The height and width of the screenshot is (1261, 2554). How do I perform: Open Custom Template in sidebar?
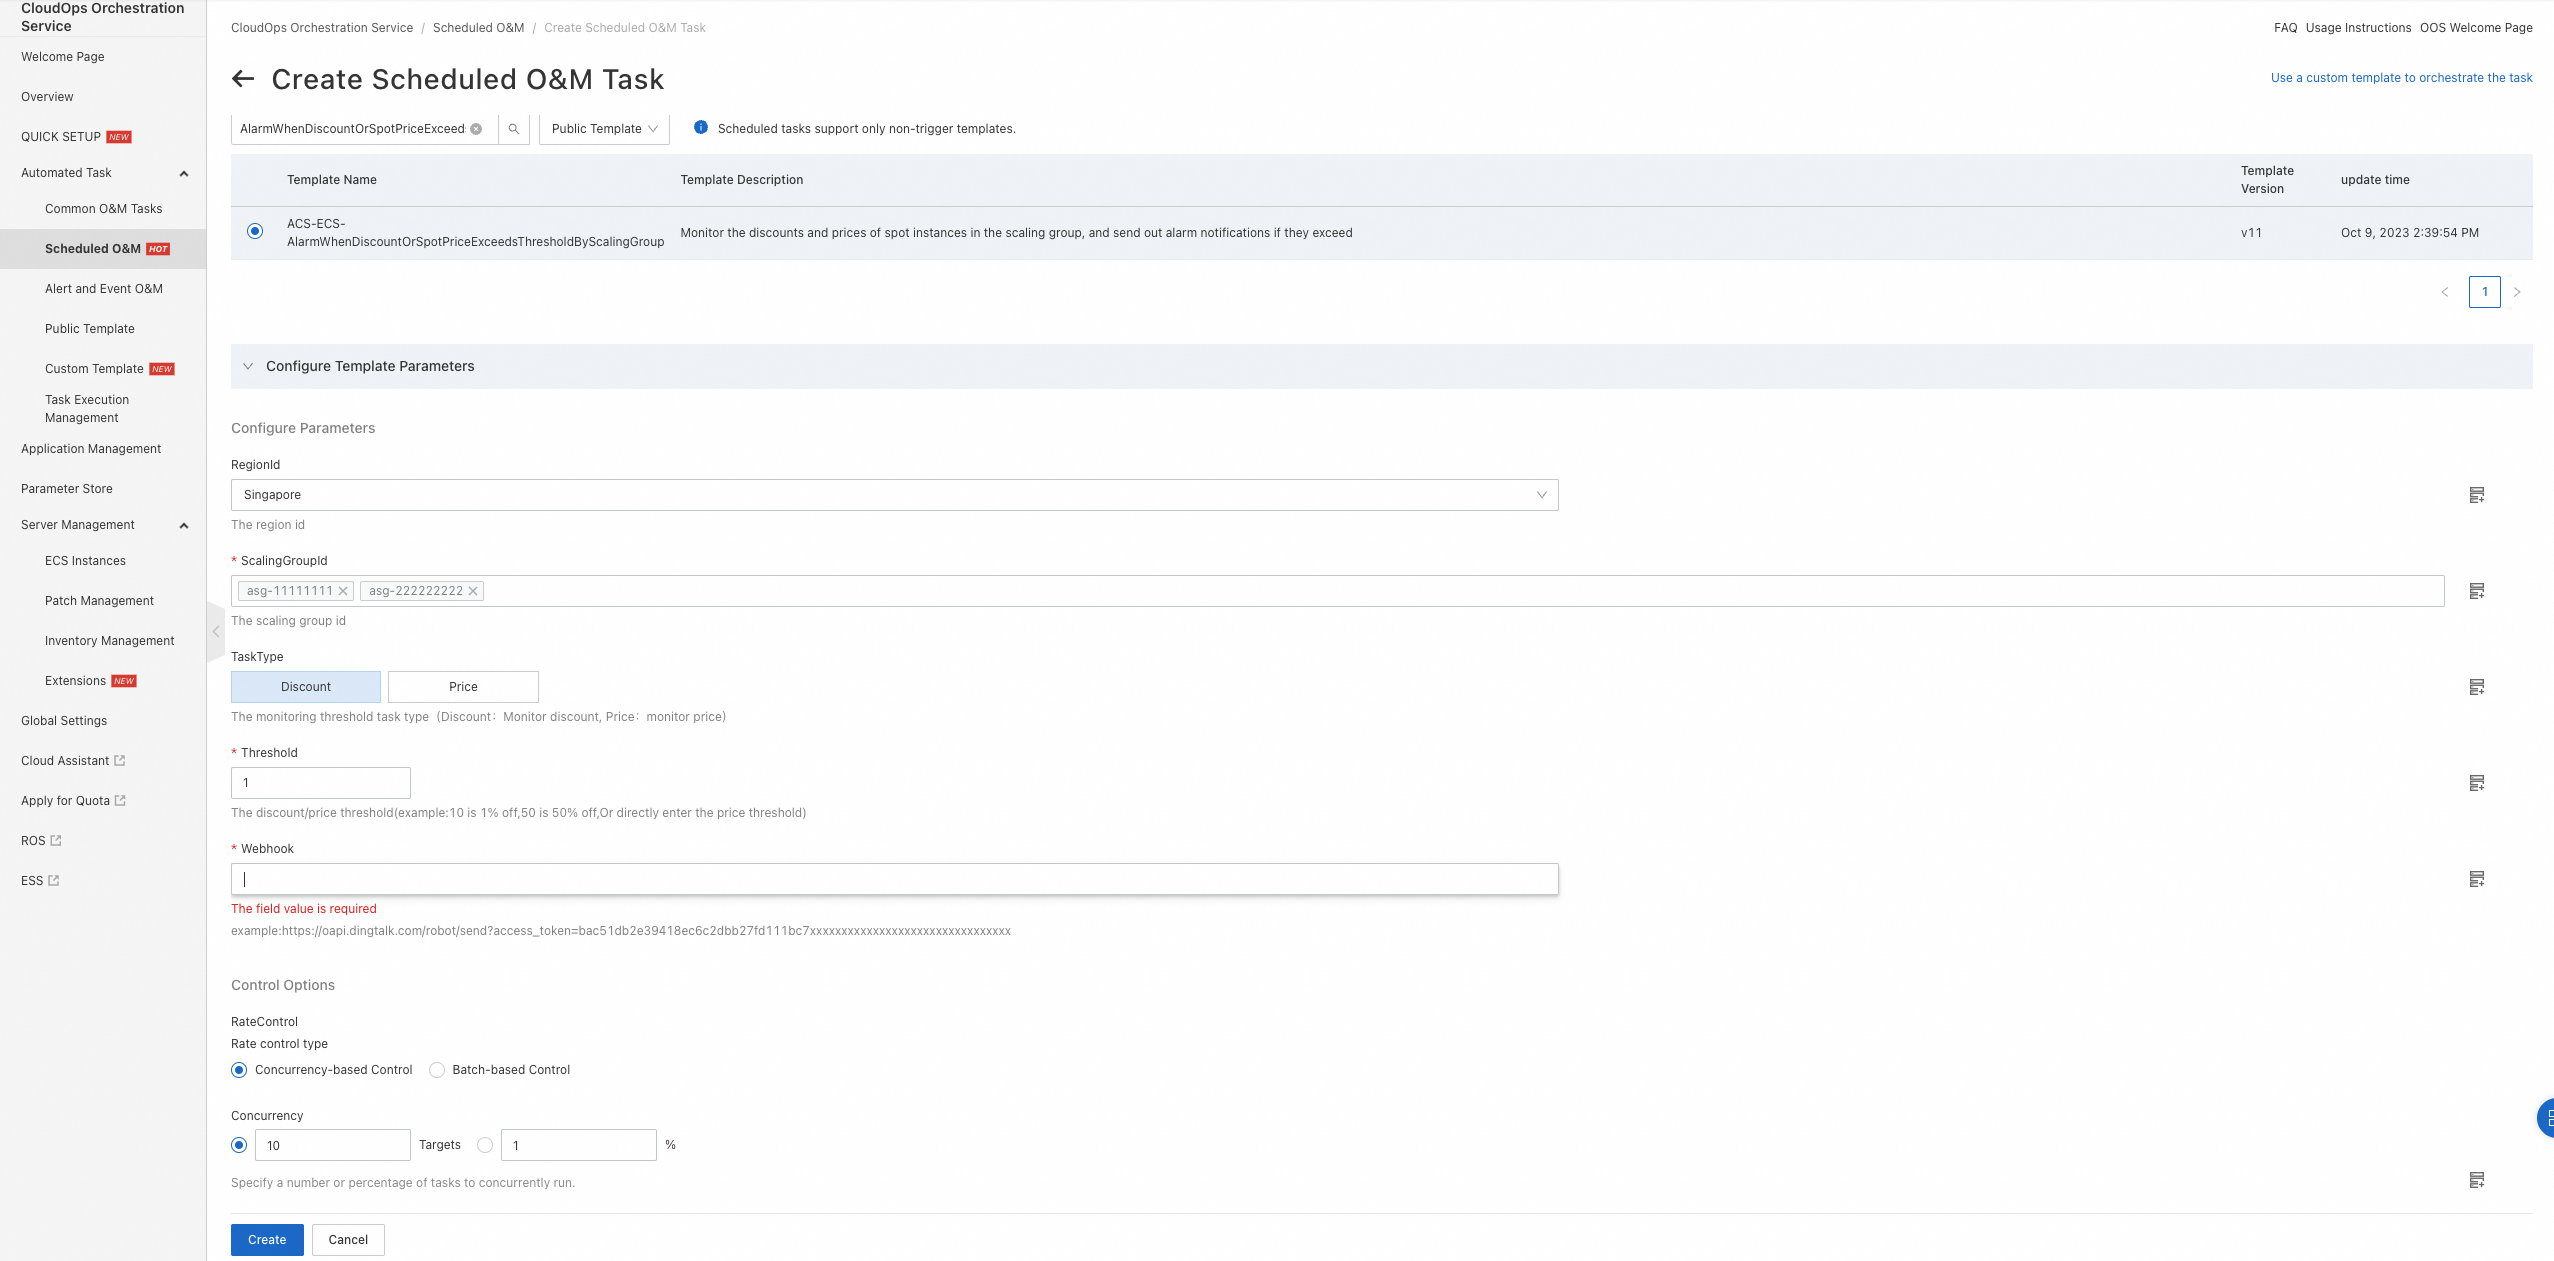click(x=95, y=369)
